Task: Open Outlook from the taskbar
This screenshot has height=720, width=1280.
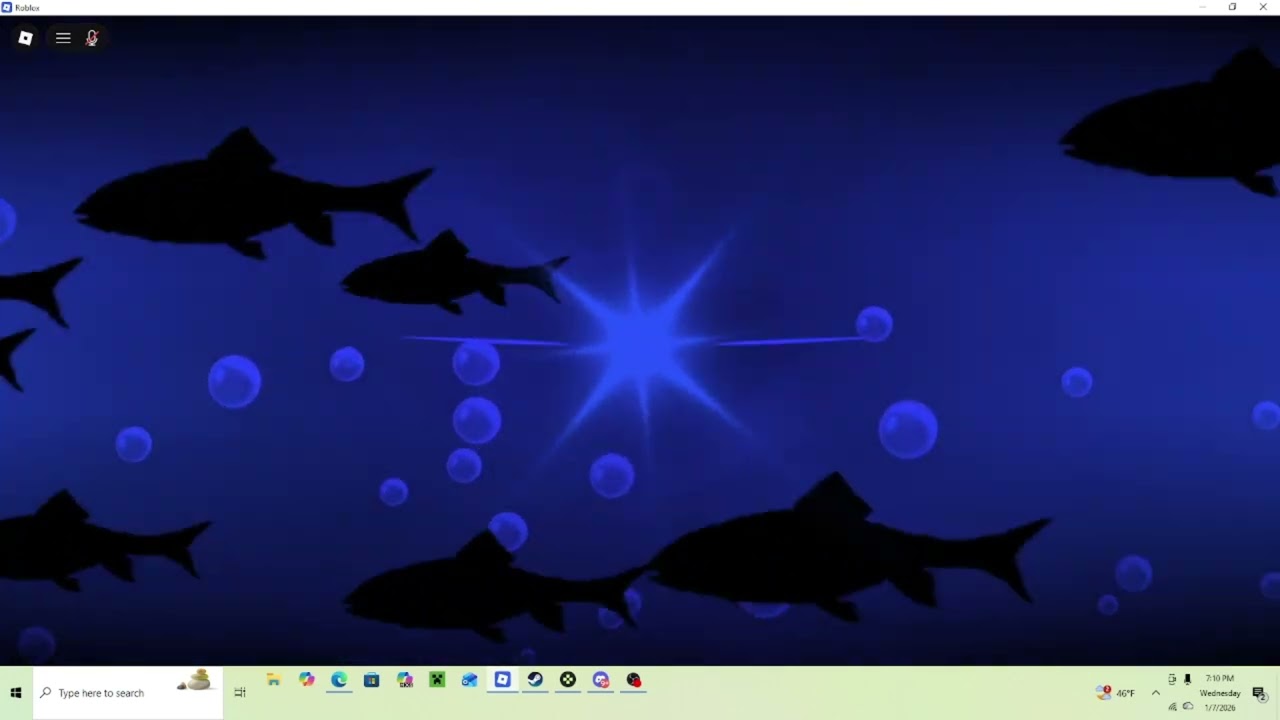Action: 470,680
